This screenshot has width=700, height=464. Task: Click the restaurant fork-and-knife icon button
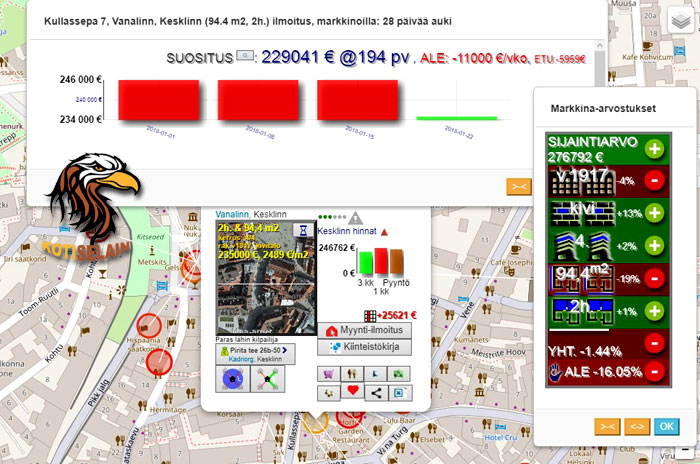pyautogui.click(x=352, y=374)
